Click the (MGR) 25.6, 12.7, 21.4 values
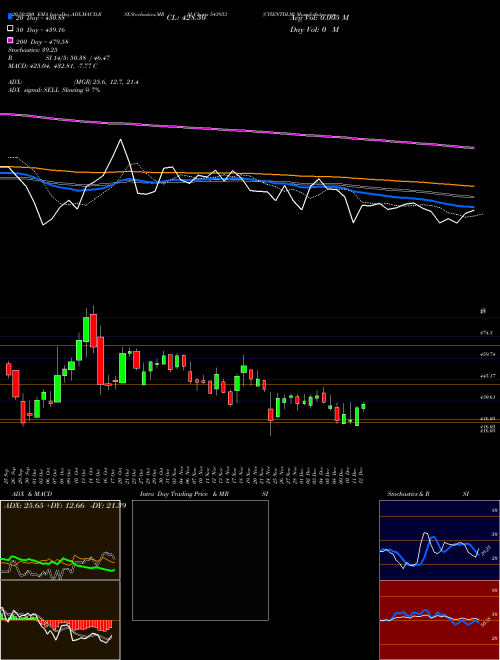This screenshot has width=500, height=660. (x=106, y=82)
